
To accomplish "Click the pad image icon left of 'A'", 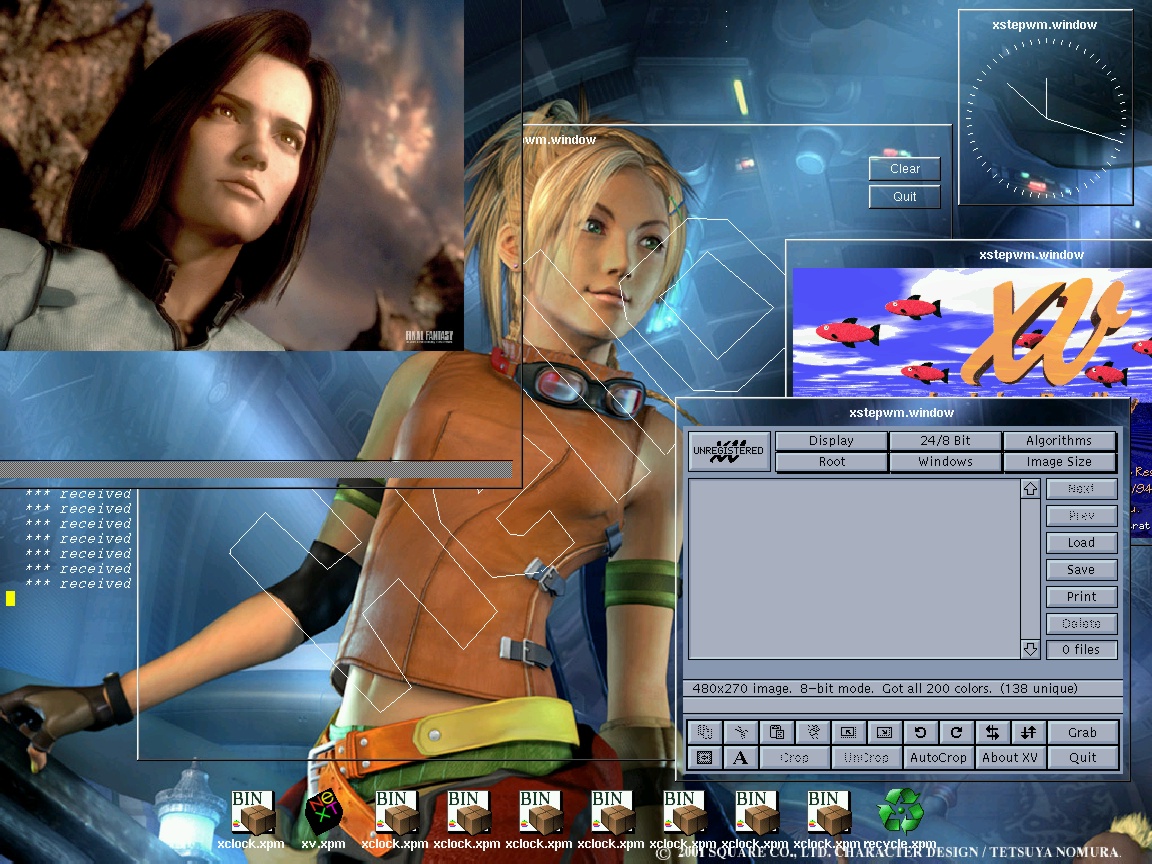I will pos(704,758).
